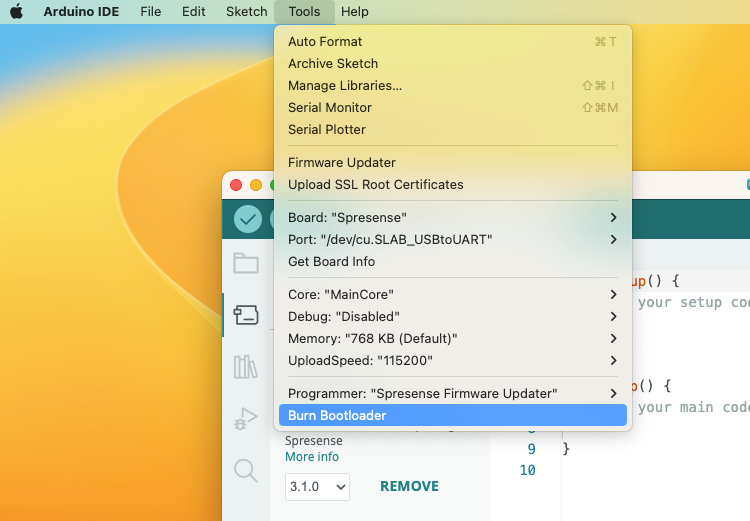
Task: Click the closing brace on line 9
Action: point(566,449)
